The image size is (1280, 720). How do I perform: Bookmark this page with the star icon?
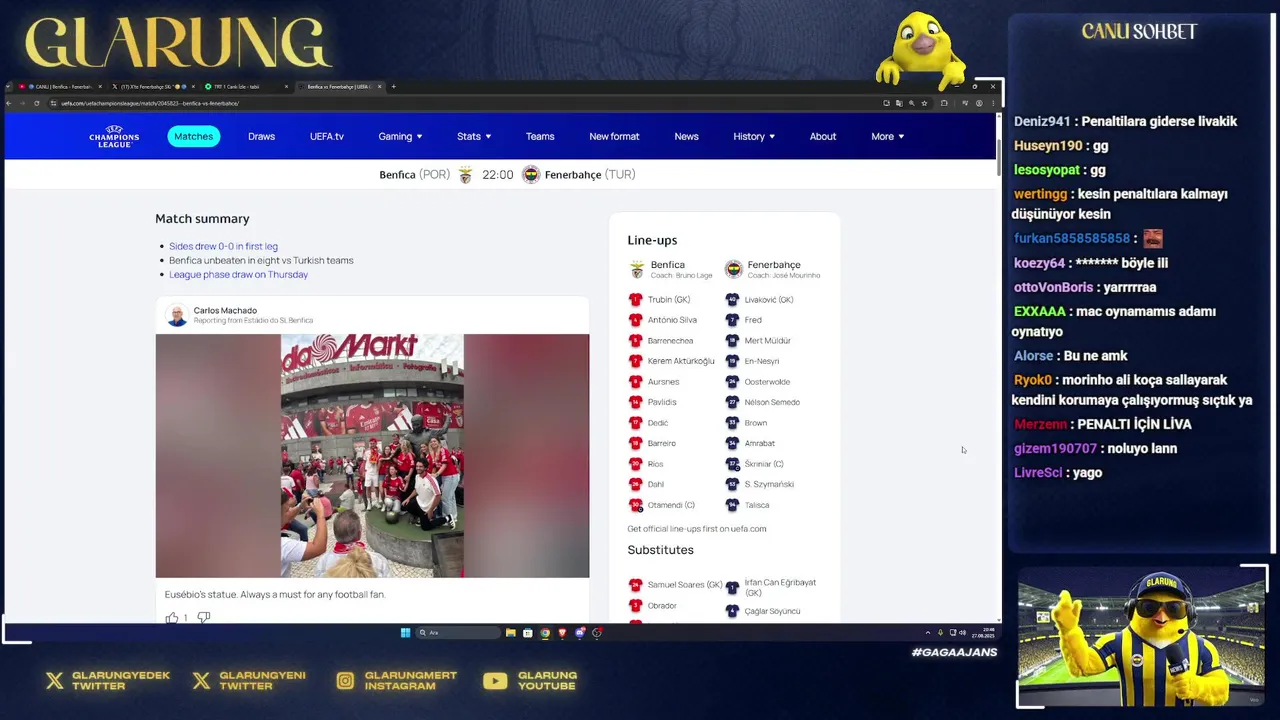924,103
